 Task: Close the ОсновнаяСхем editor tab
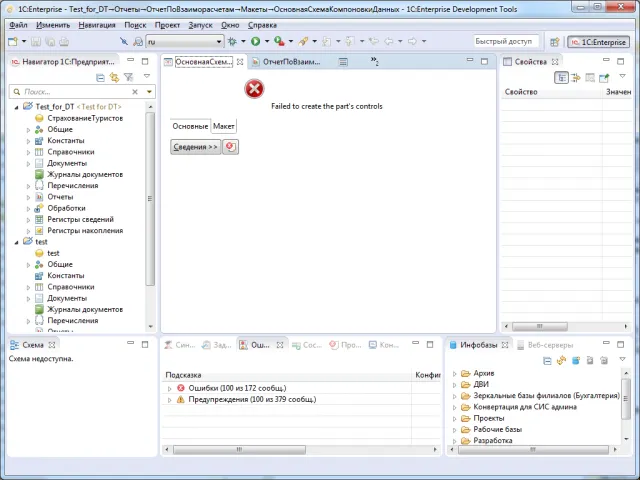[x=240, y=62]
